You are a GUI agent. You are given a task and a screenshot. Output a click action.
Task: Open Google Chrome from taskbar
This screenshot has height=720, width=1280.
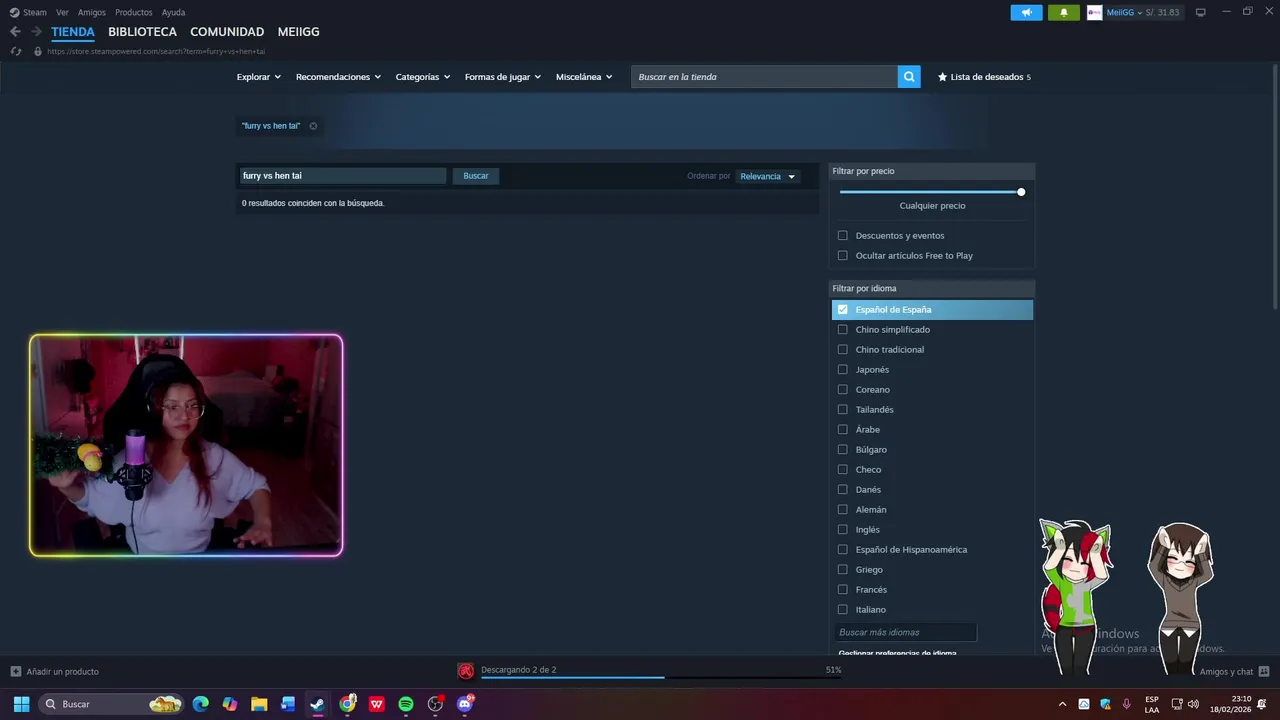tap(347, 704)
